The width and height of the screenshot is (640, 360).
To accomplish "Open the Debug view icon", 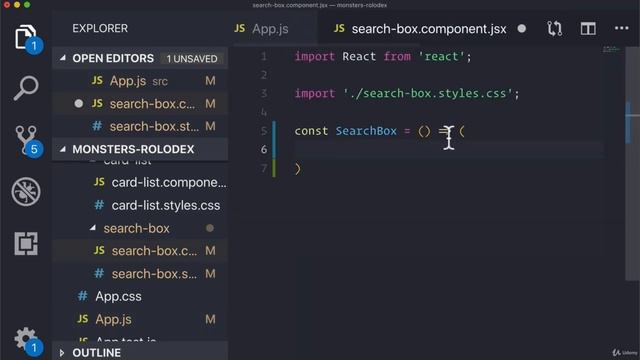I will coord(26,191).
